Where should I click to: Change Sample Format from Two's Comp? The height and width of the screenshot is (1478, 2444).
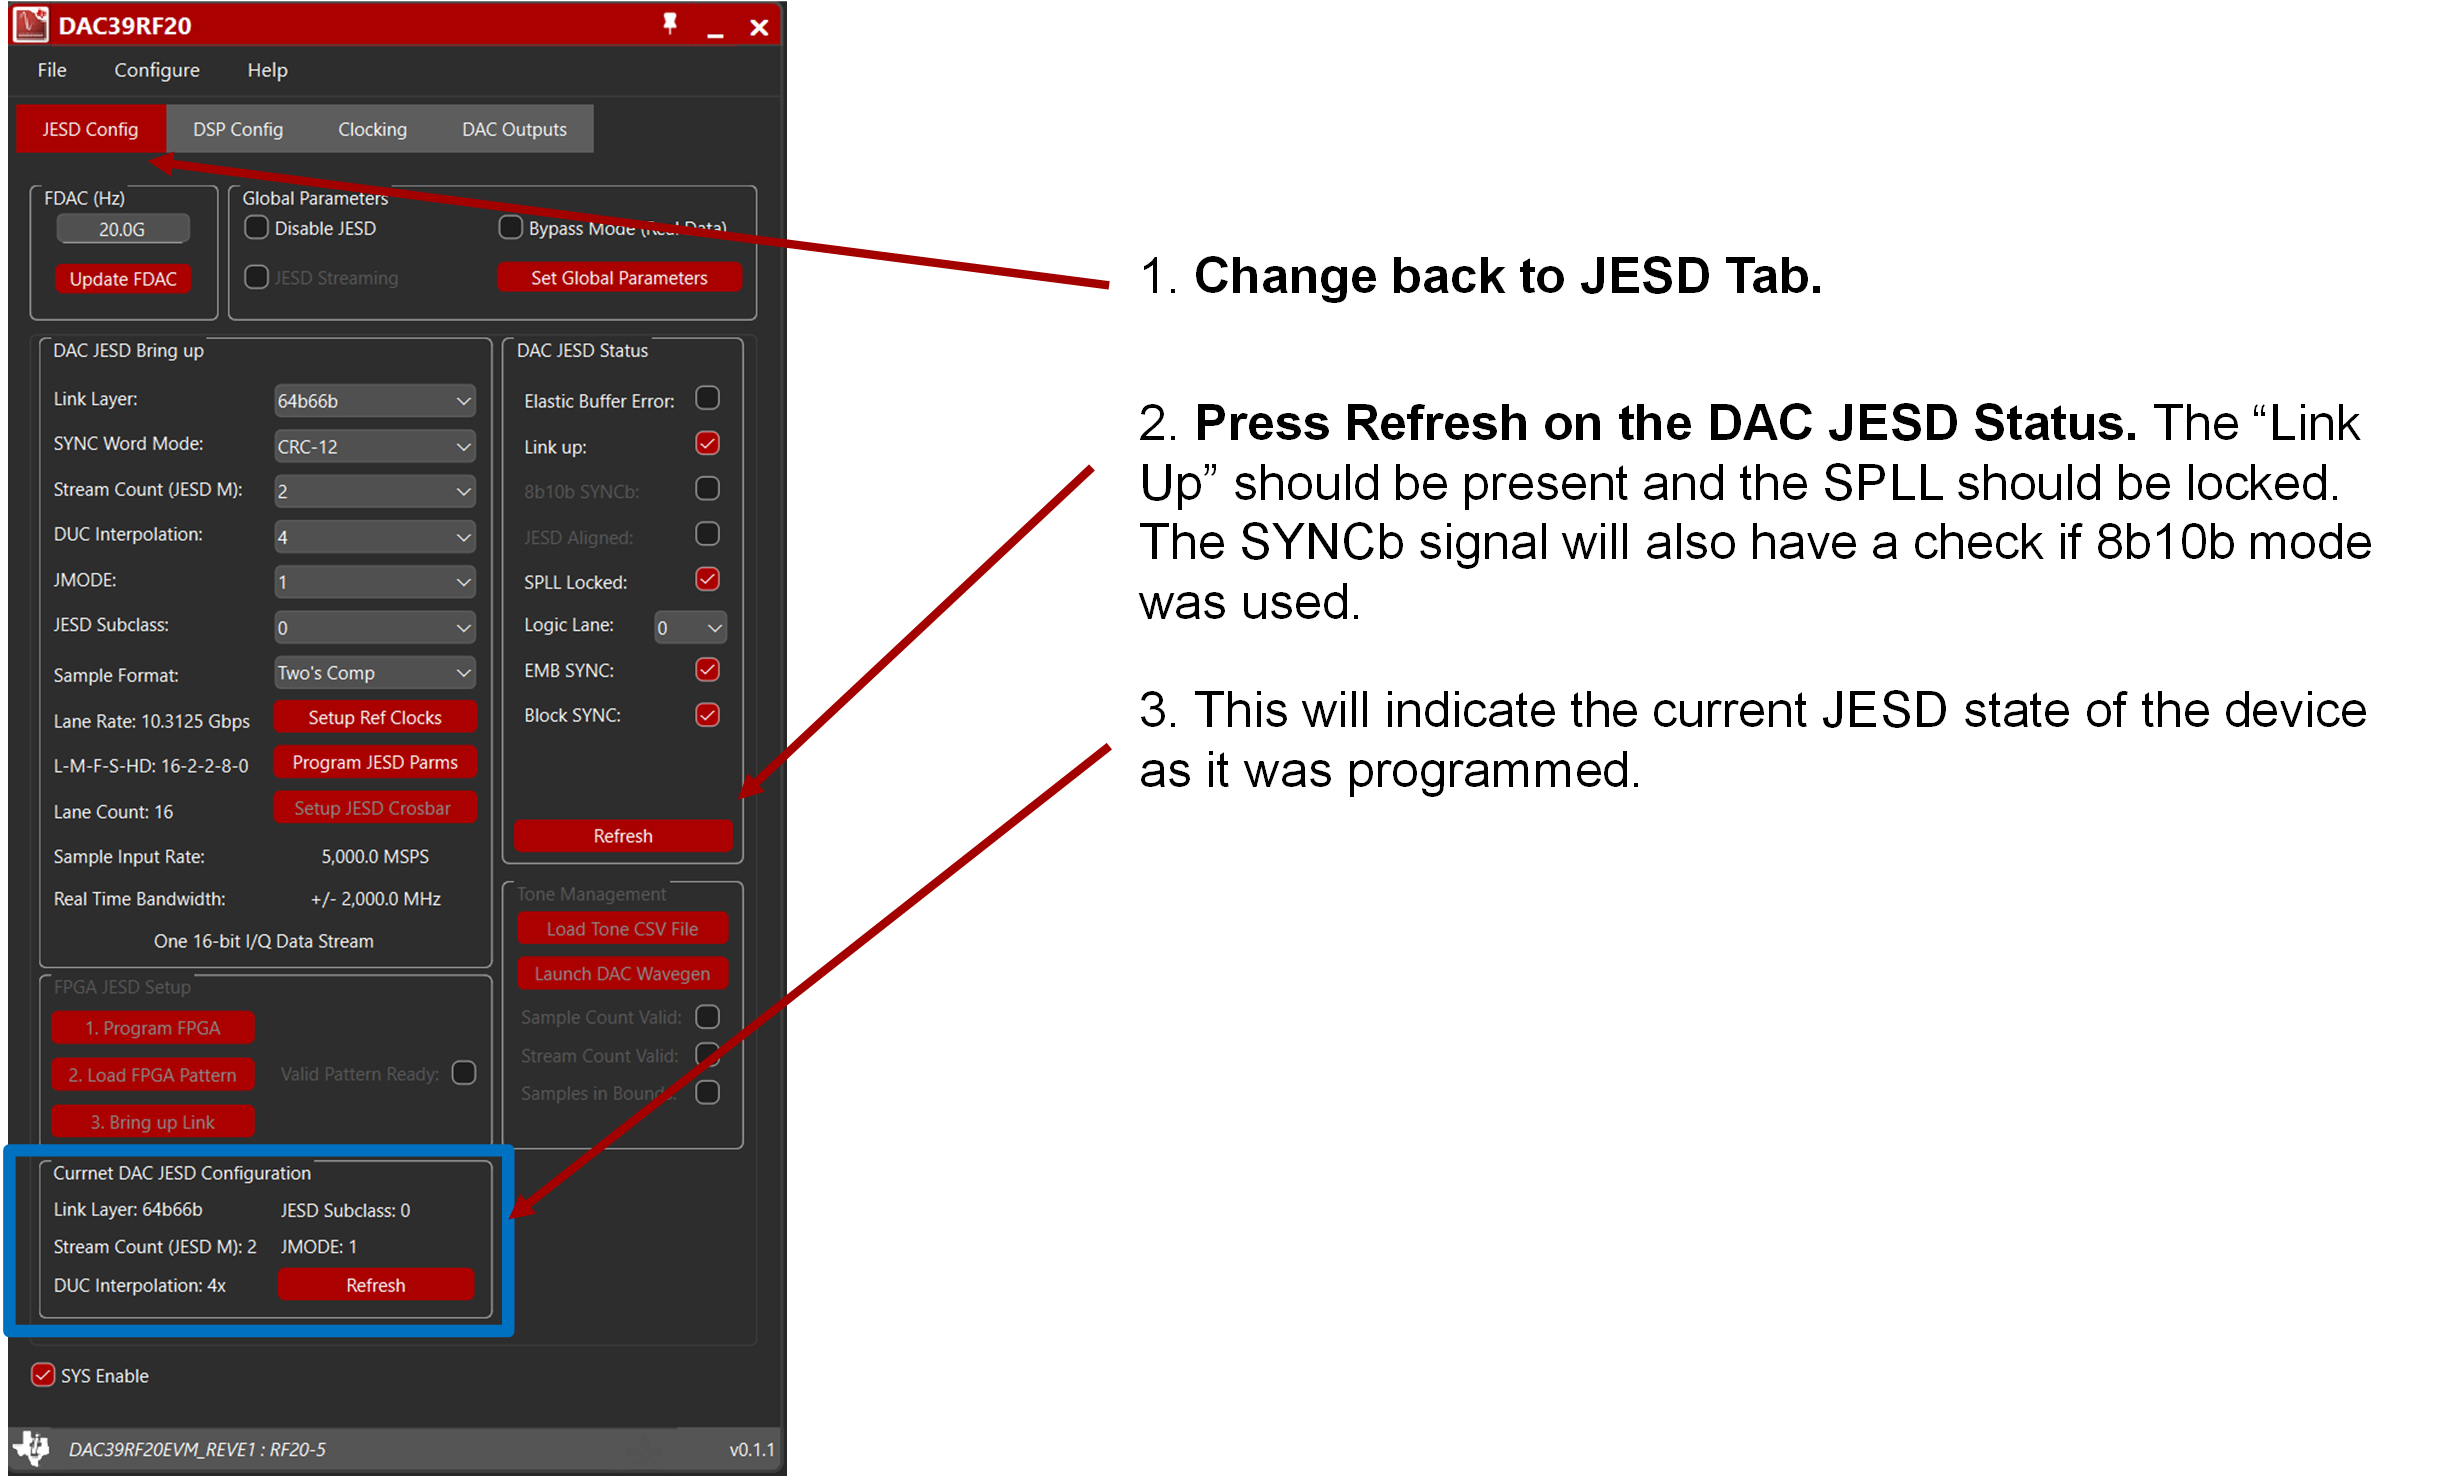(375, 672)
